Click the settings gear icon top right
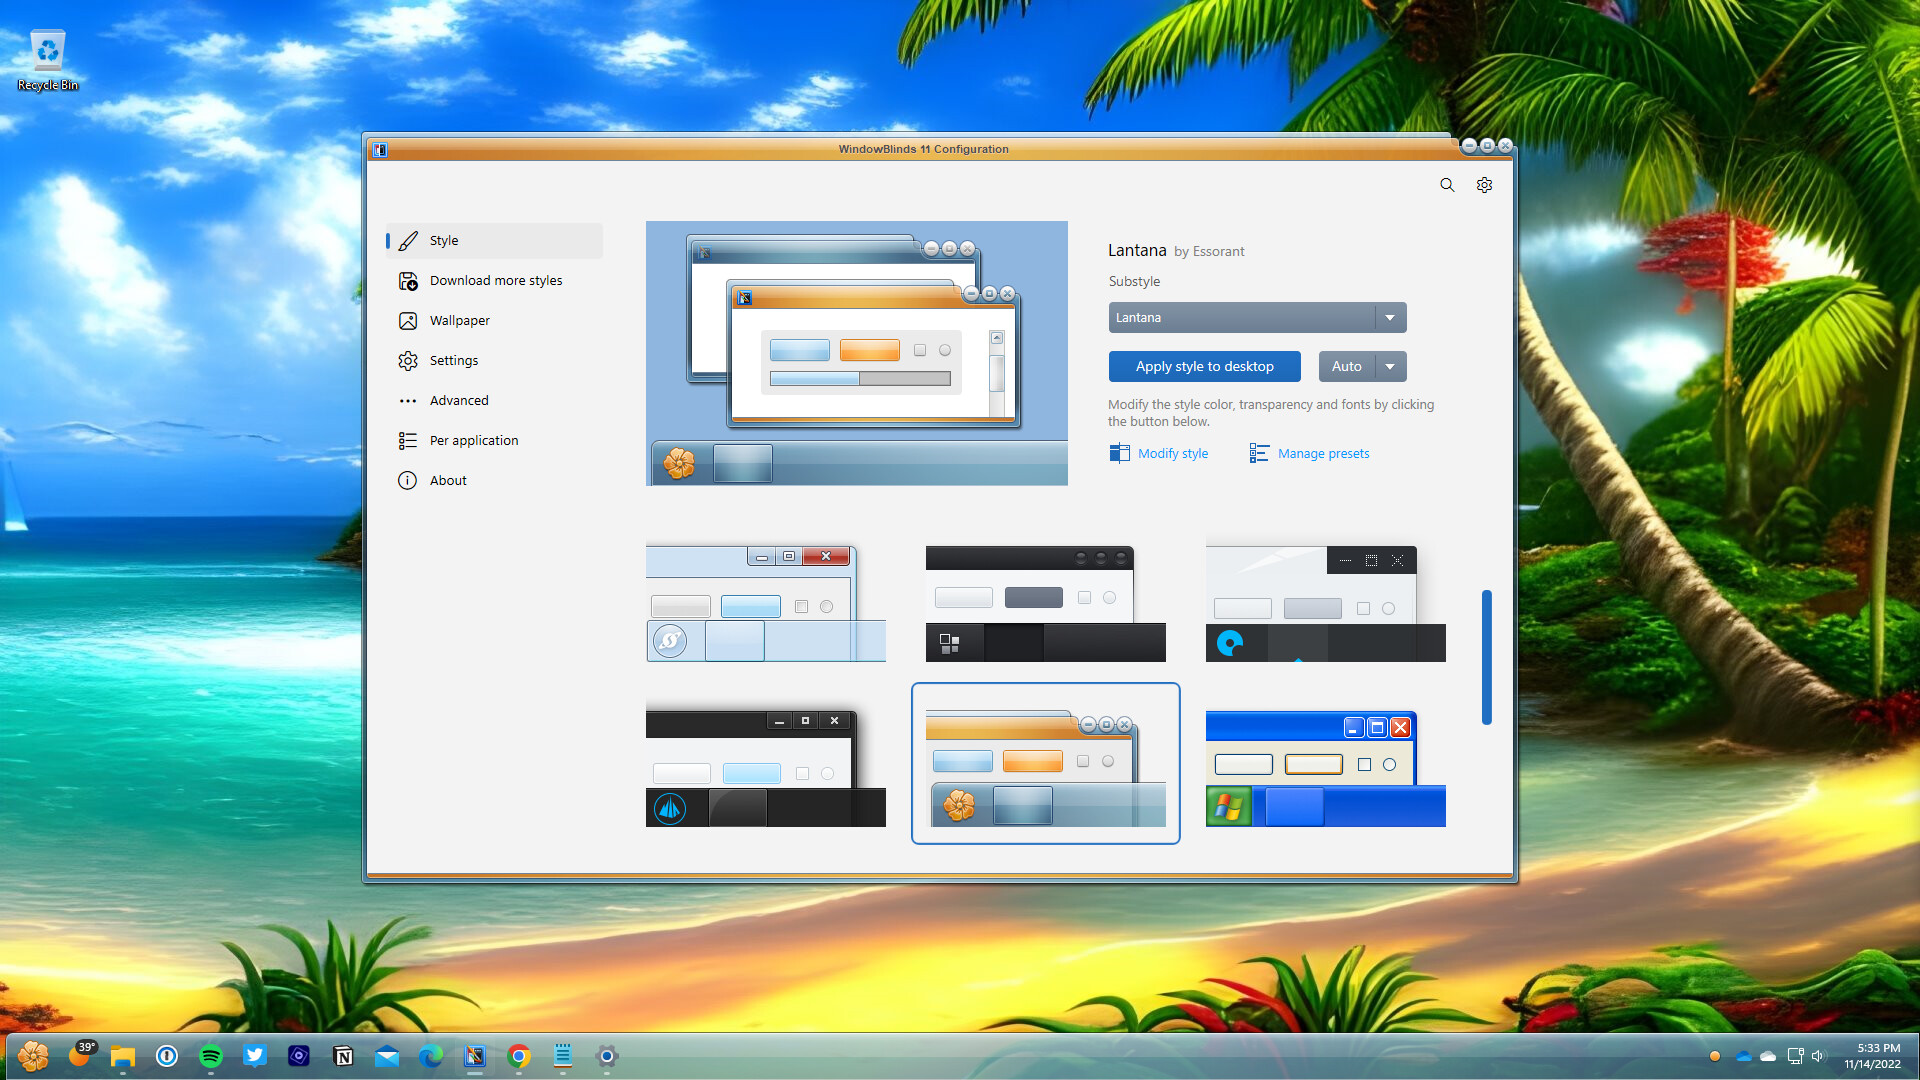The height and width of the screenshot is (1080, 1920). click(1484, 185)
